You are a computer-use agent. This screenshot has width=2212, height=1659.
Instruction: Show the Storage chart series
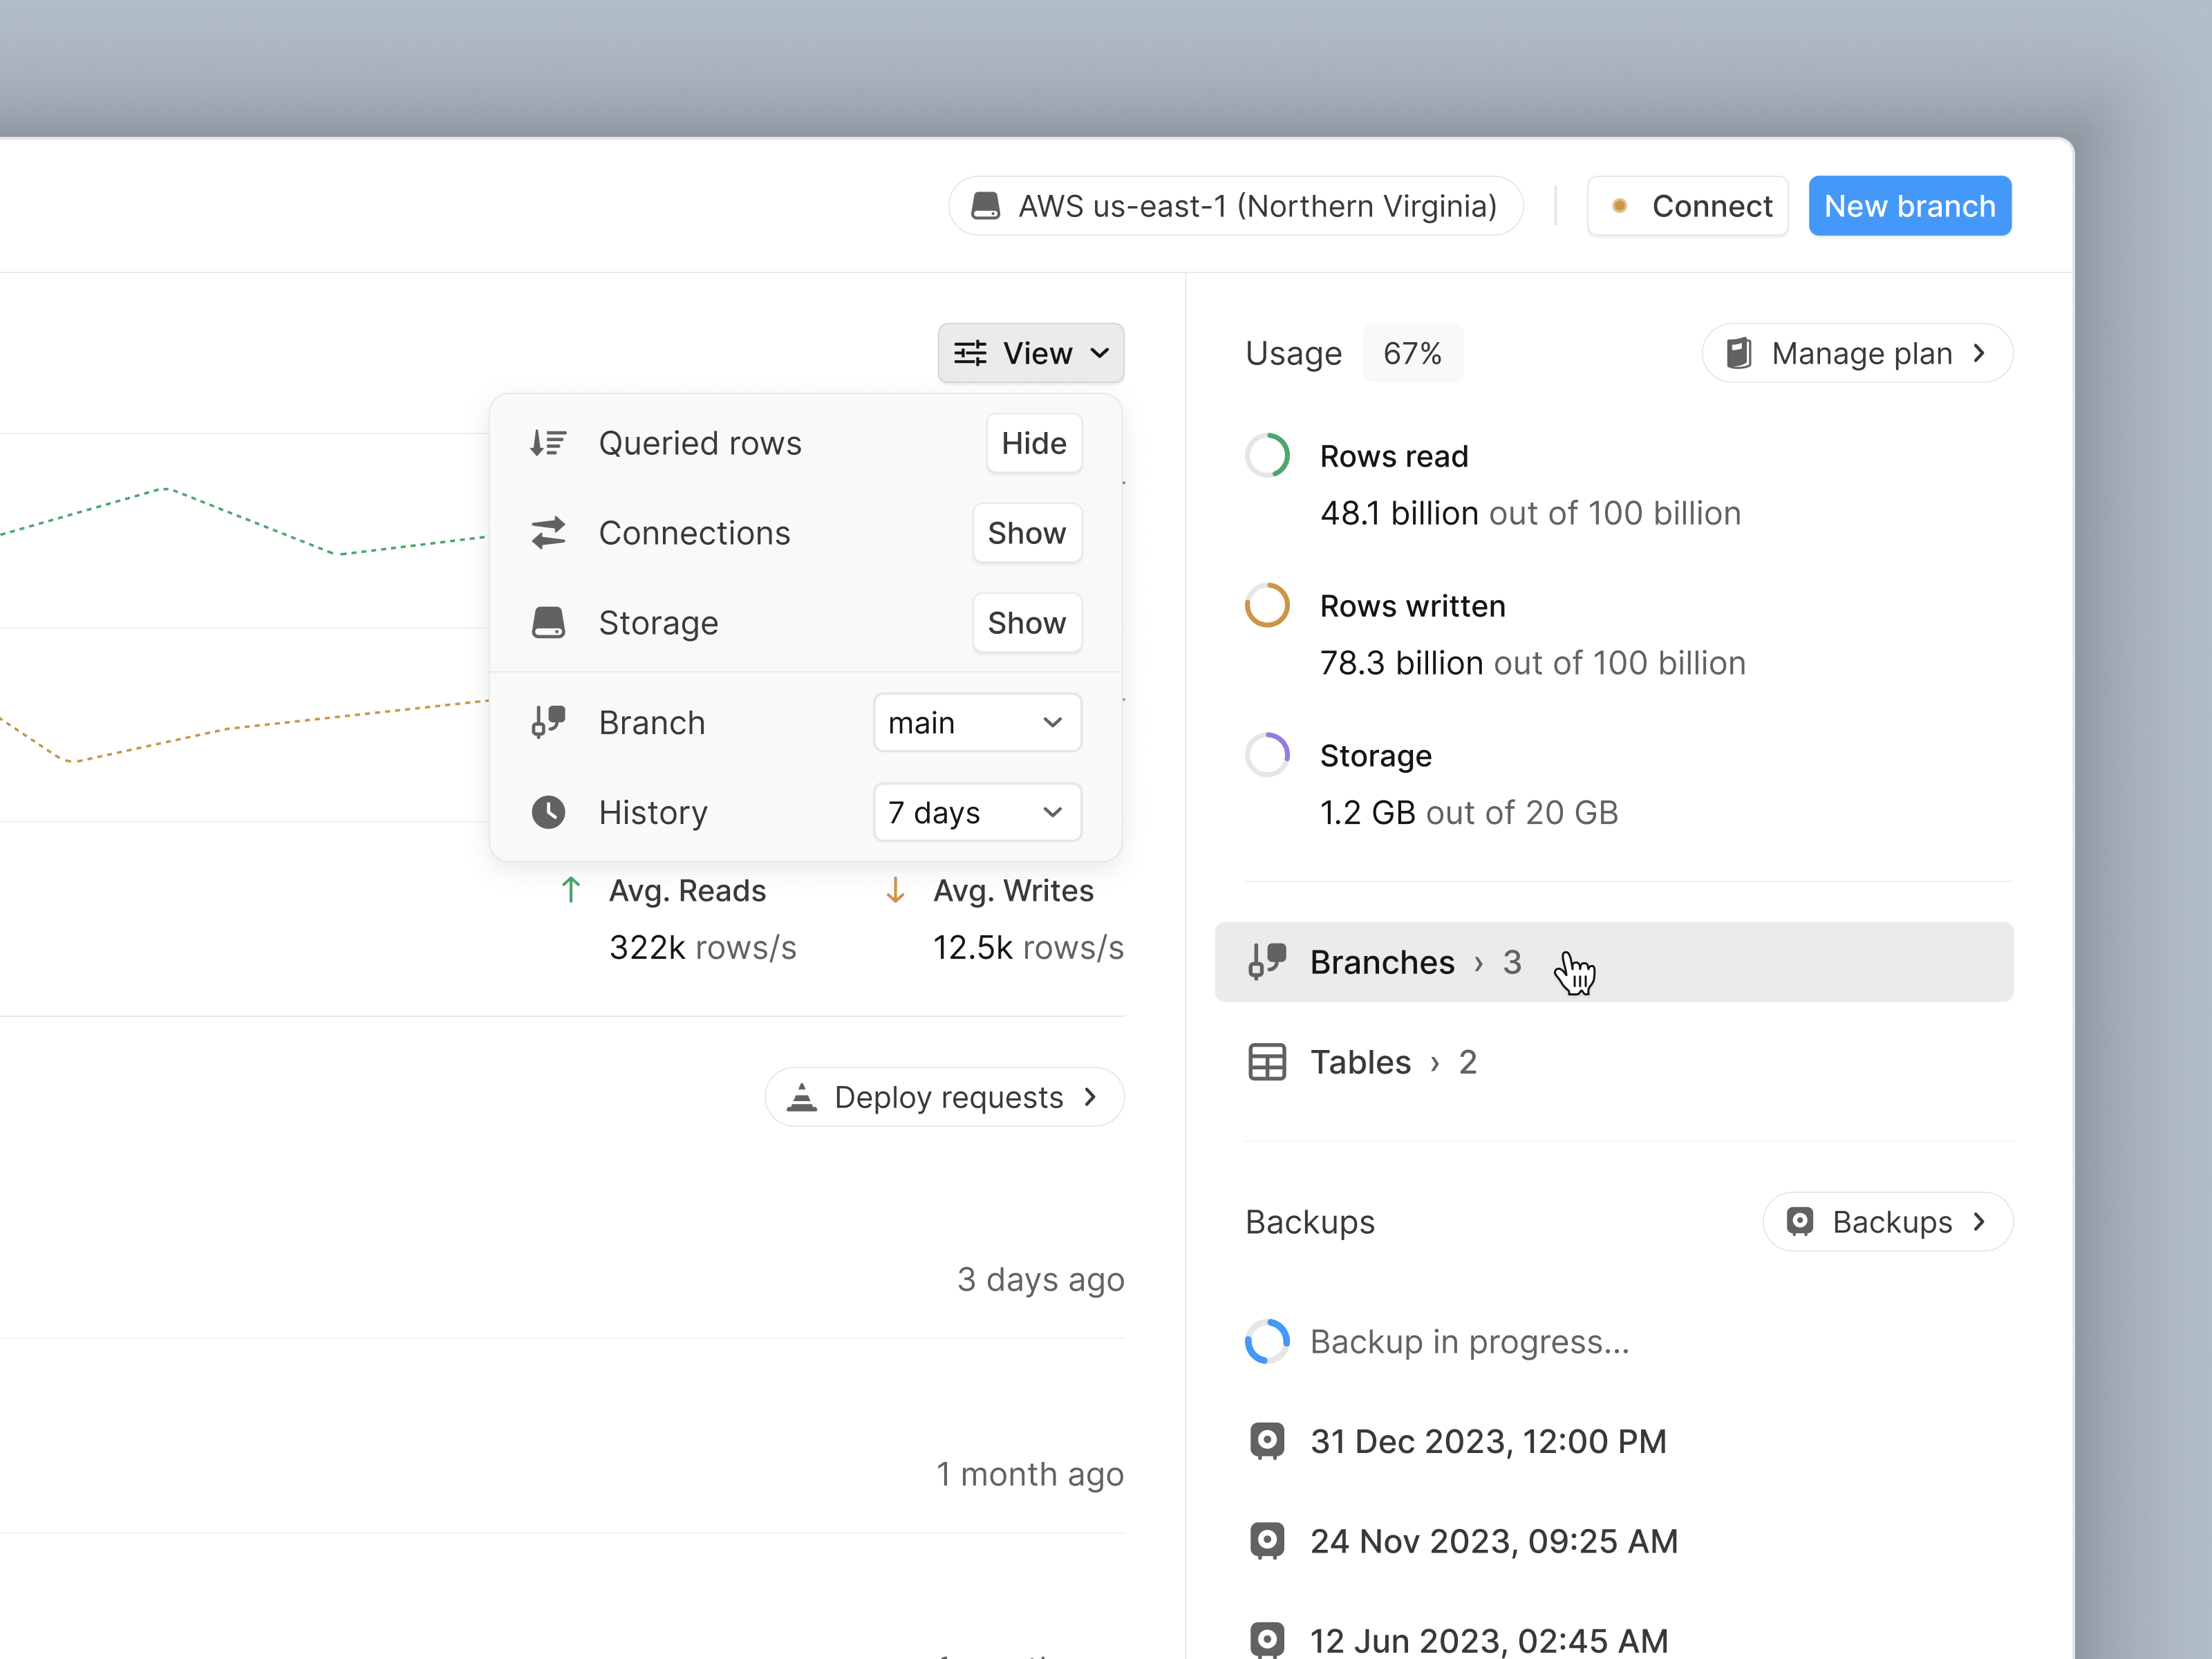[x=1027, y=623]
